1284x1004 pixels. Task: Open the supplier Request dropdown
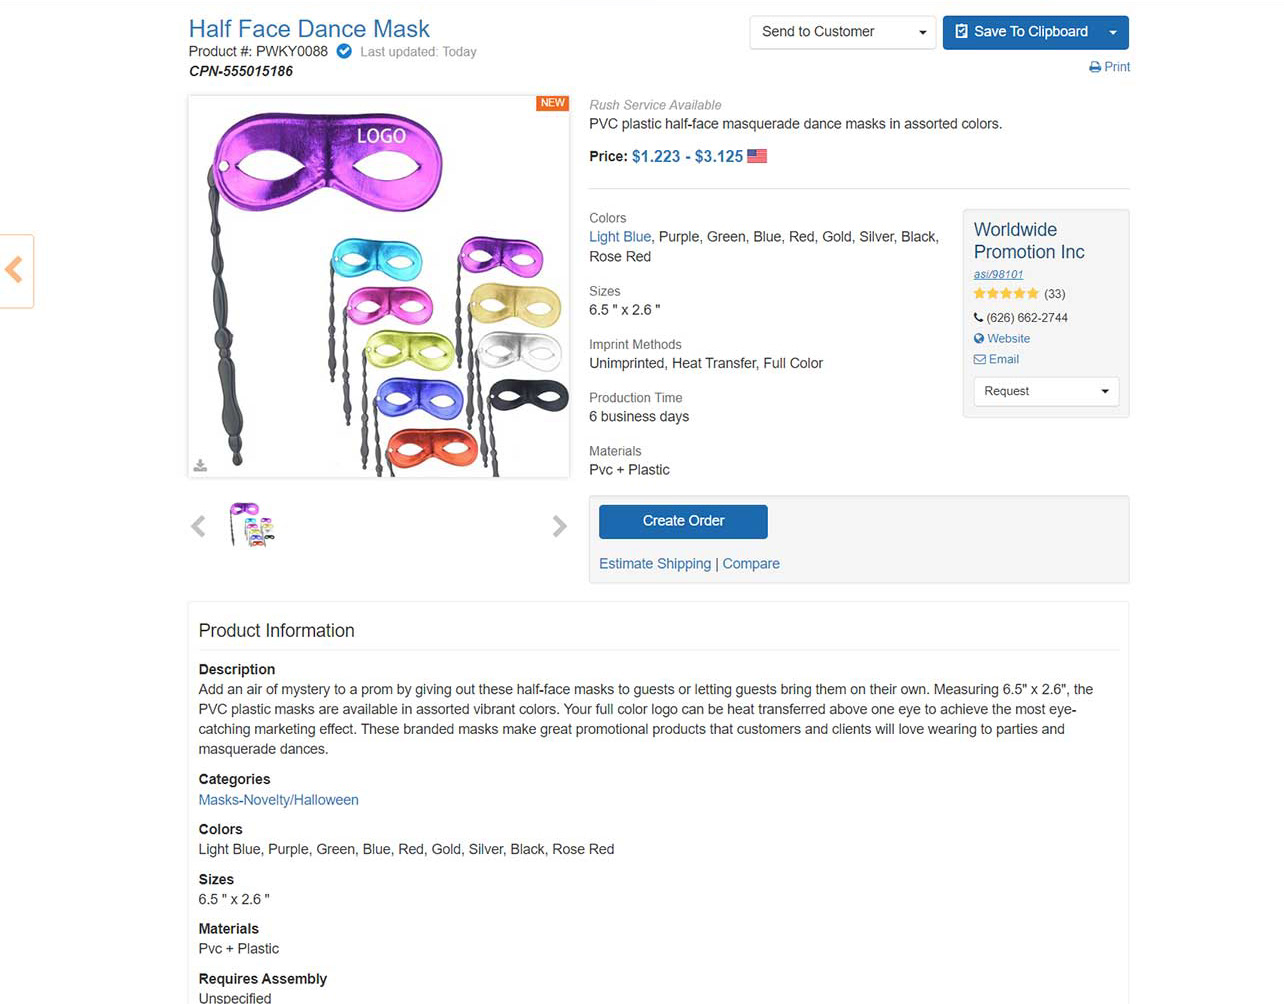[1045, 391]
